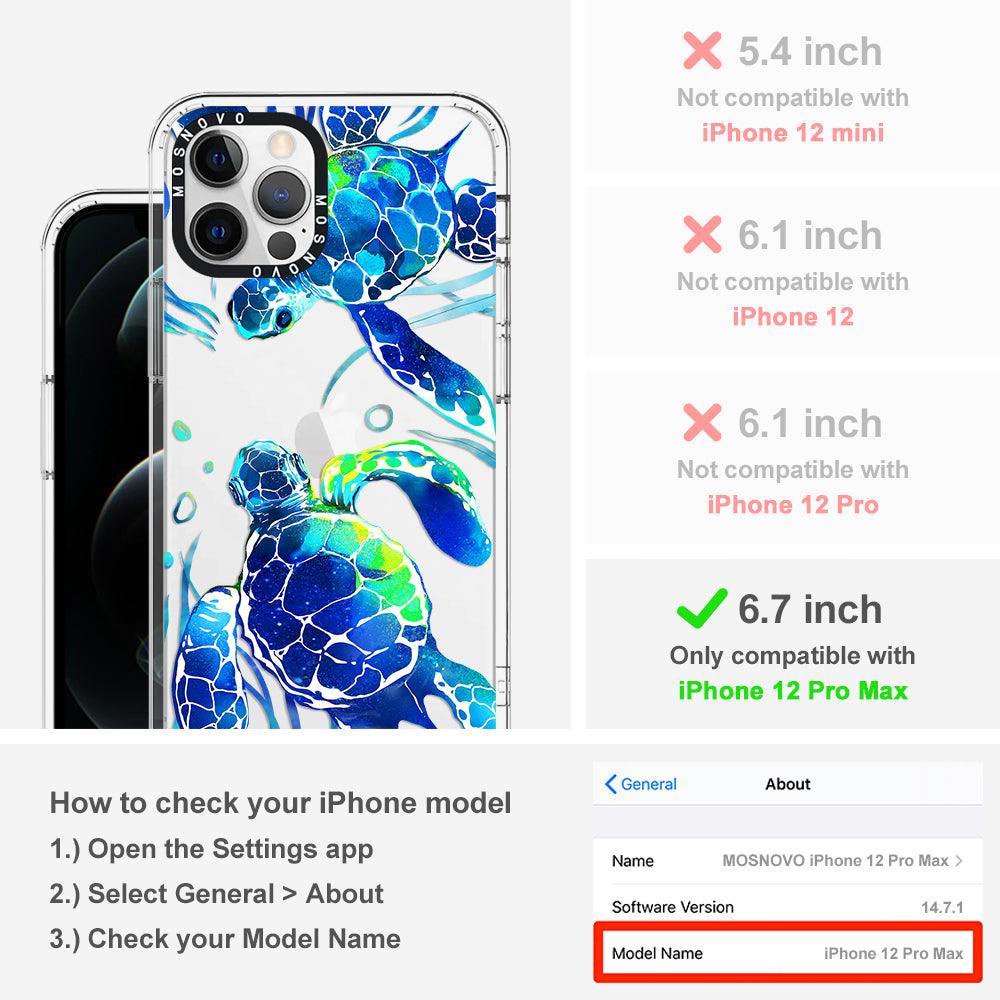Click the iPhone 12 Pro red label
Viewport: 1000px width, 1000px height.
pos(793,504)
